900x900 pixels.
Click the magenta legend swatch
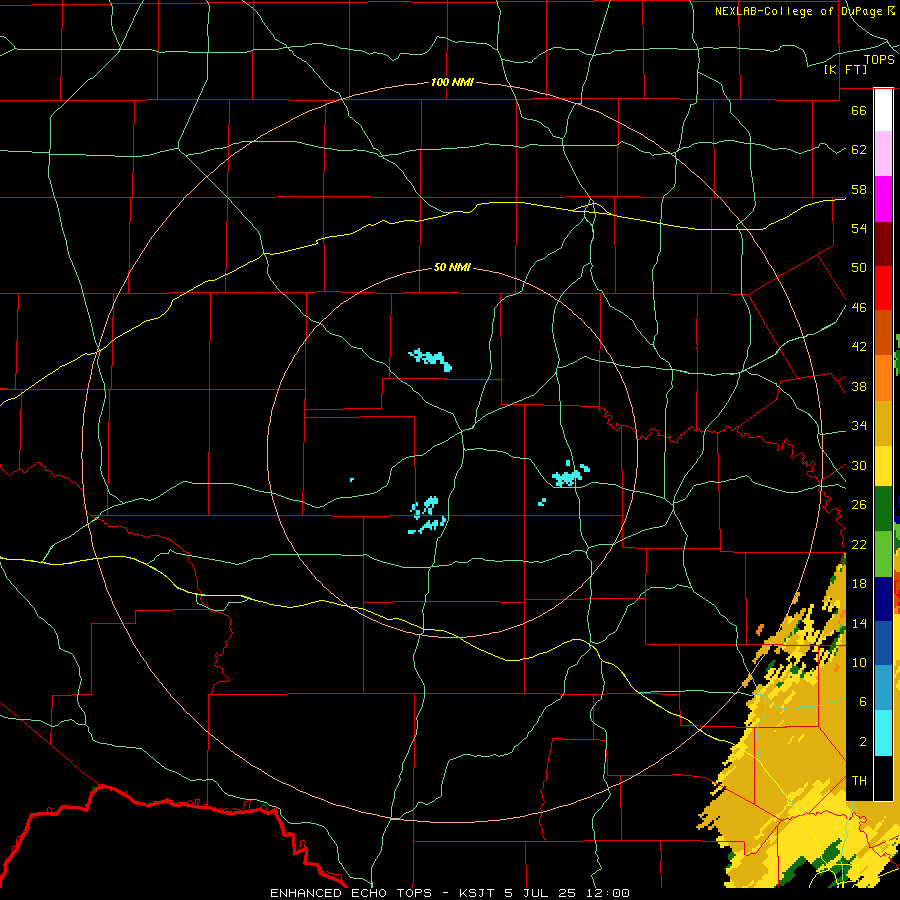click(883, 199)
